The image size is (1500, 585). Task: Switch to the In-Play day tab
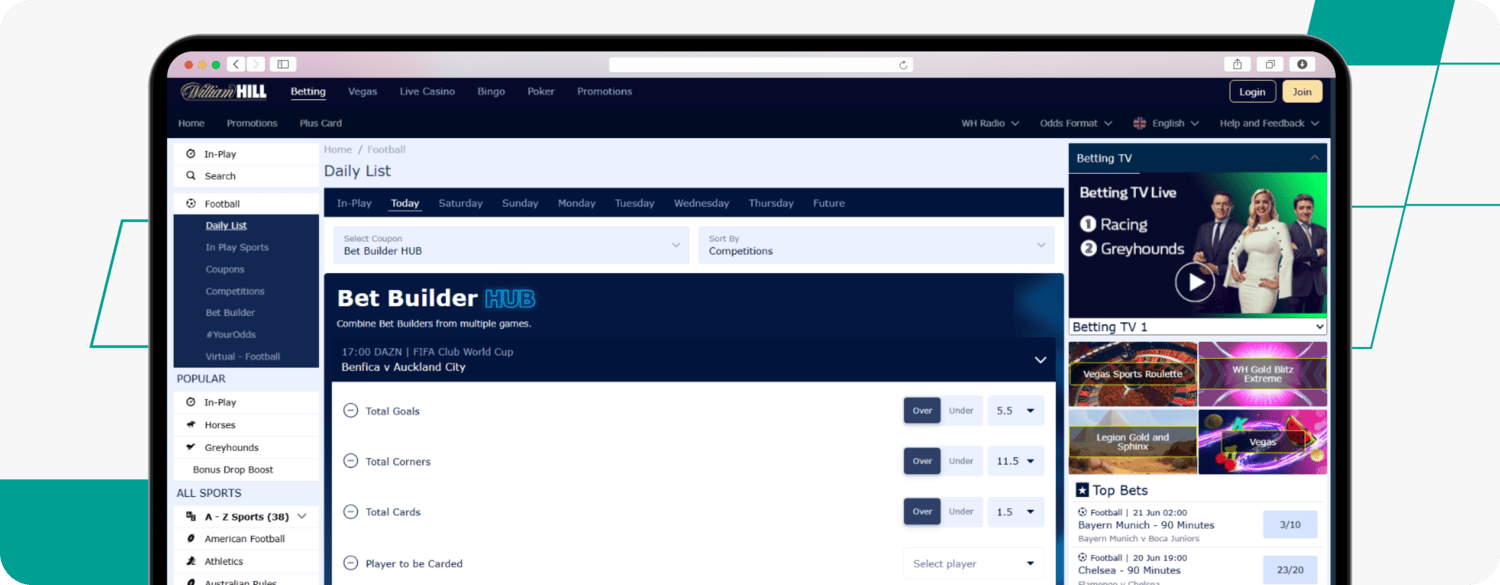coord(354,203)
